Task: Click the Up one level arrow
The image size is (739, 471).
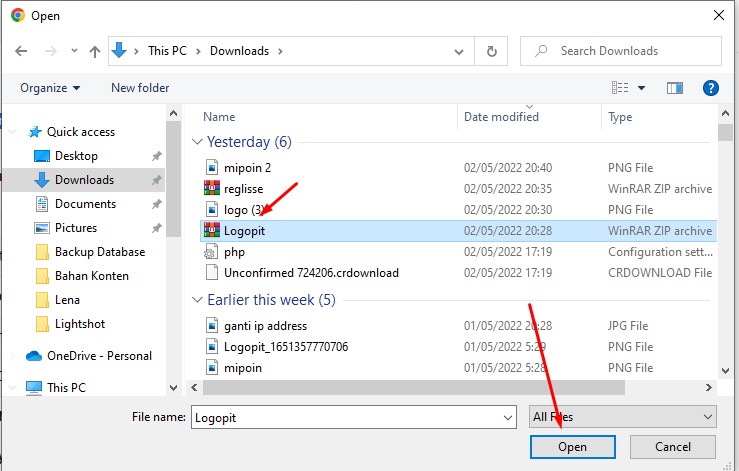Action: point(95,51)
